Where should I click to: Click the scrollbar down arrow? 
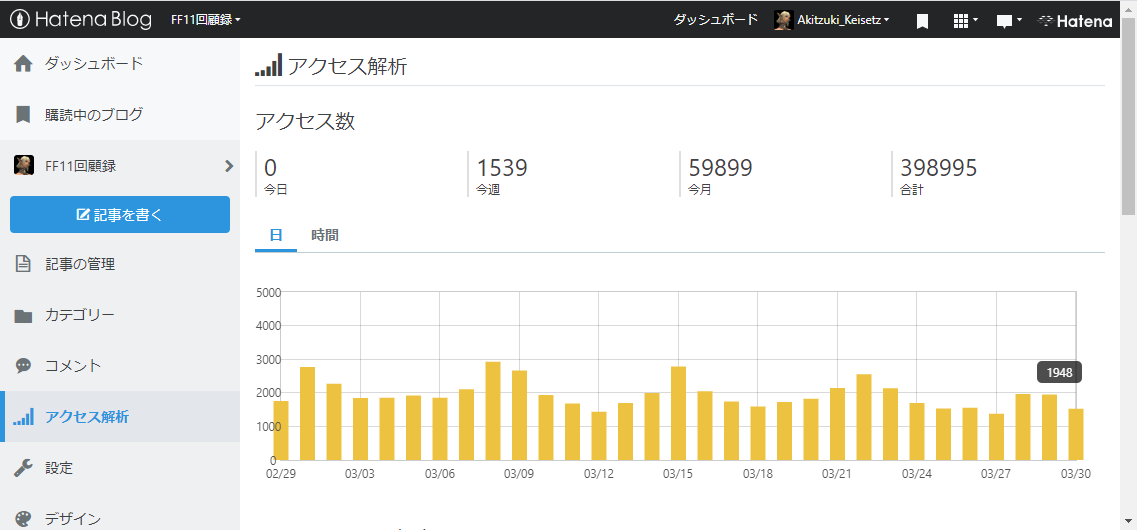tap(1129, 521)
